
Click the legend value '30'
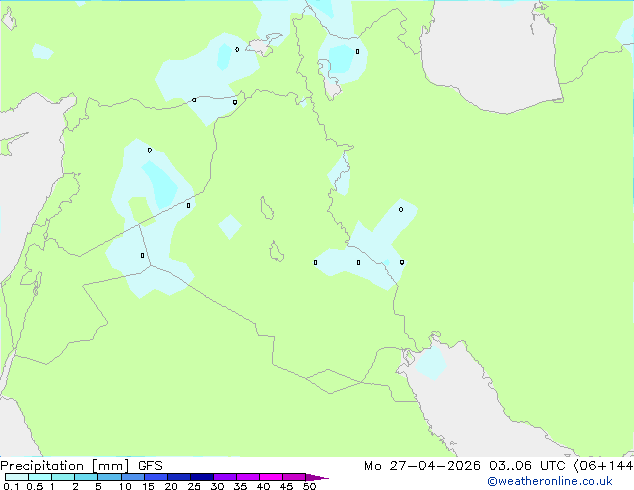coord(217,486)
